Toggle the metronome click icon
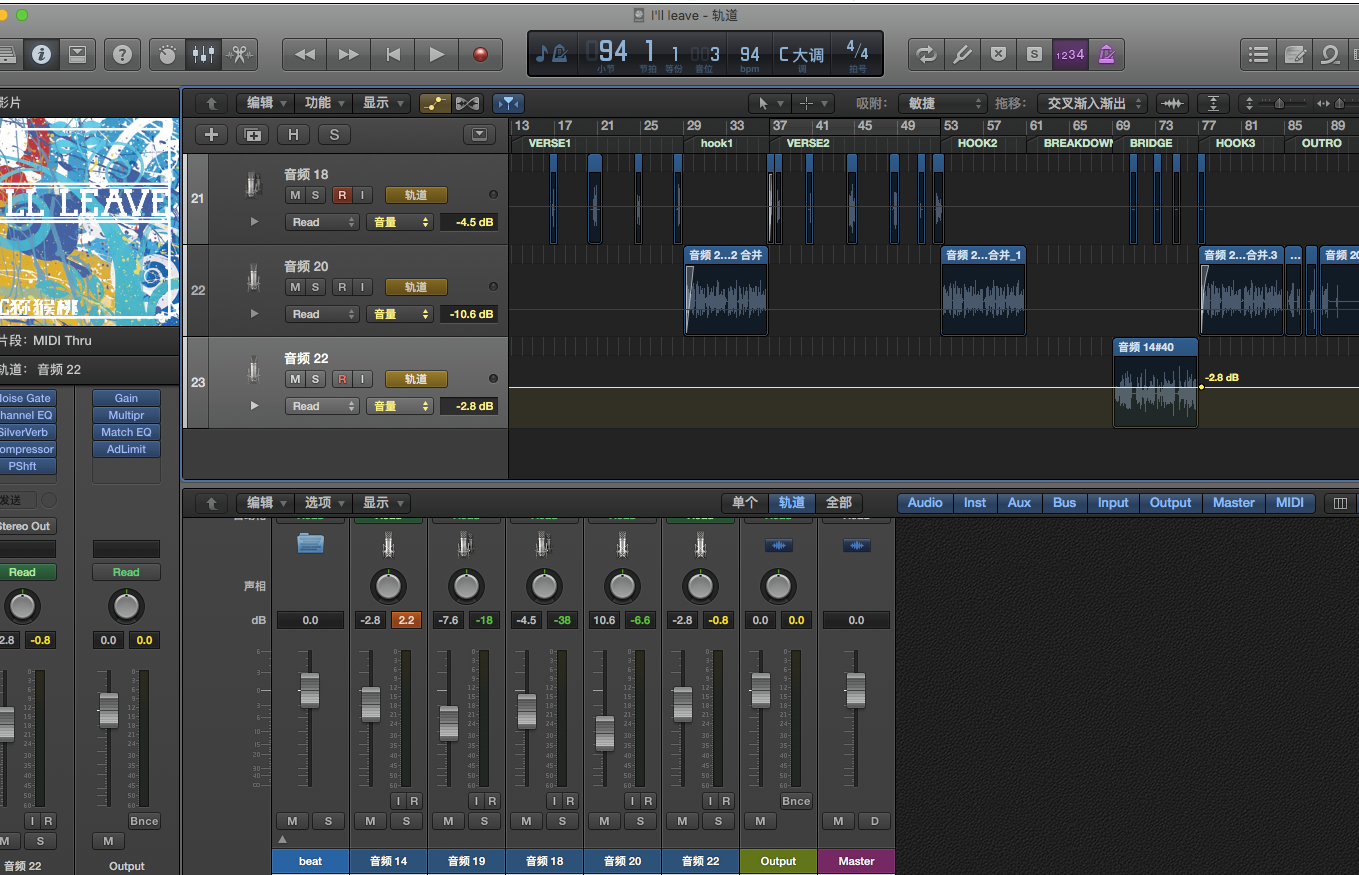 [x=1106, y=54]
